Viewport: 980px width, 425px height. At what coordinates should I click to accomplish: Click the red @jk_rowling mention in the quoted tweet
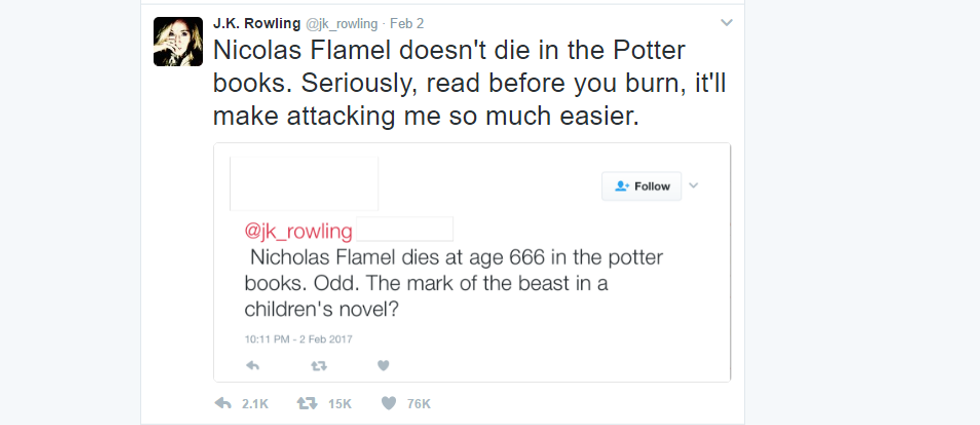pyautogui.click(x=299, y=231)
